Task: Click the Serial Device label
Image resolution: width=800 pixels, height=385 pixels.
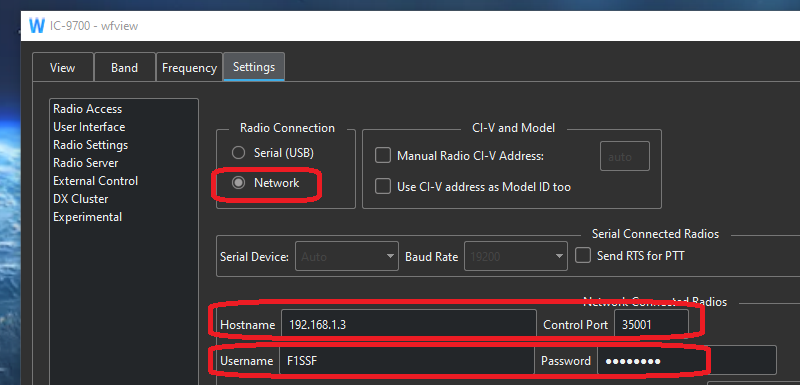Action: click(255, 256)
